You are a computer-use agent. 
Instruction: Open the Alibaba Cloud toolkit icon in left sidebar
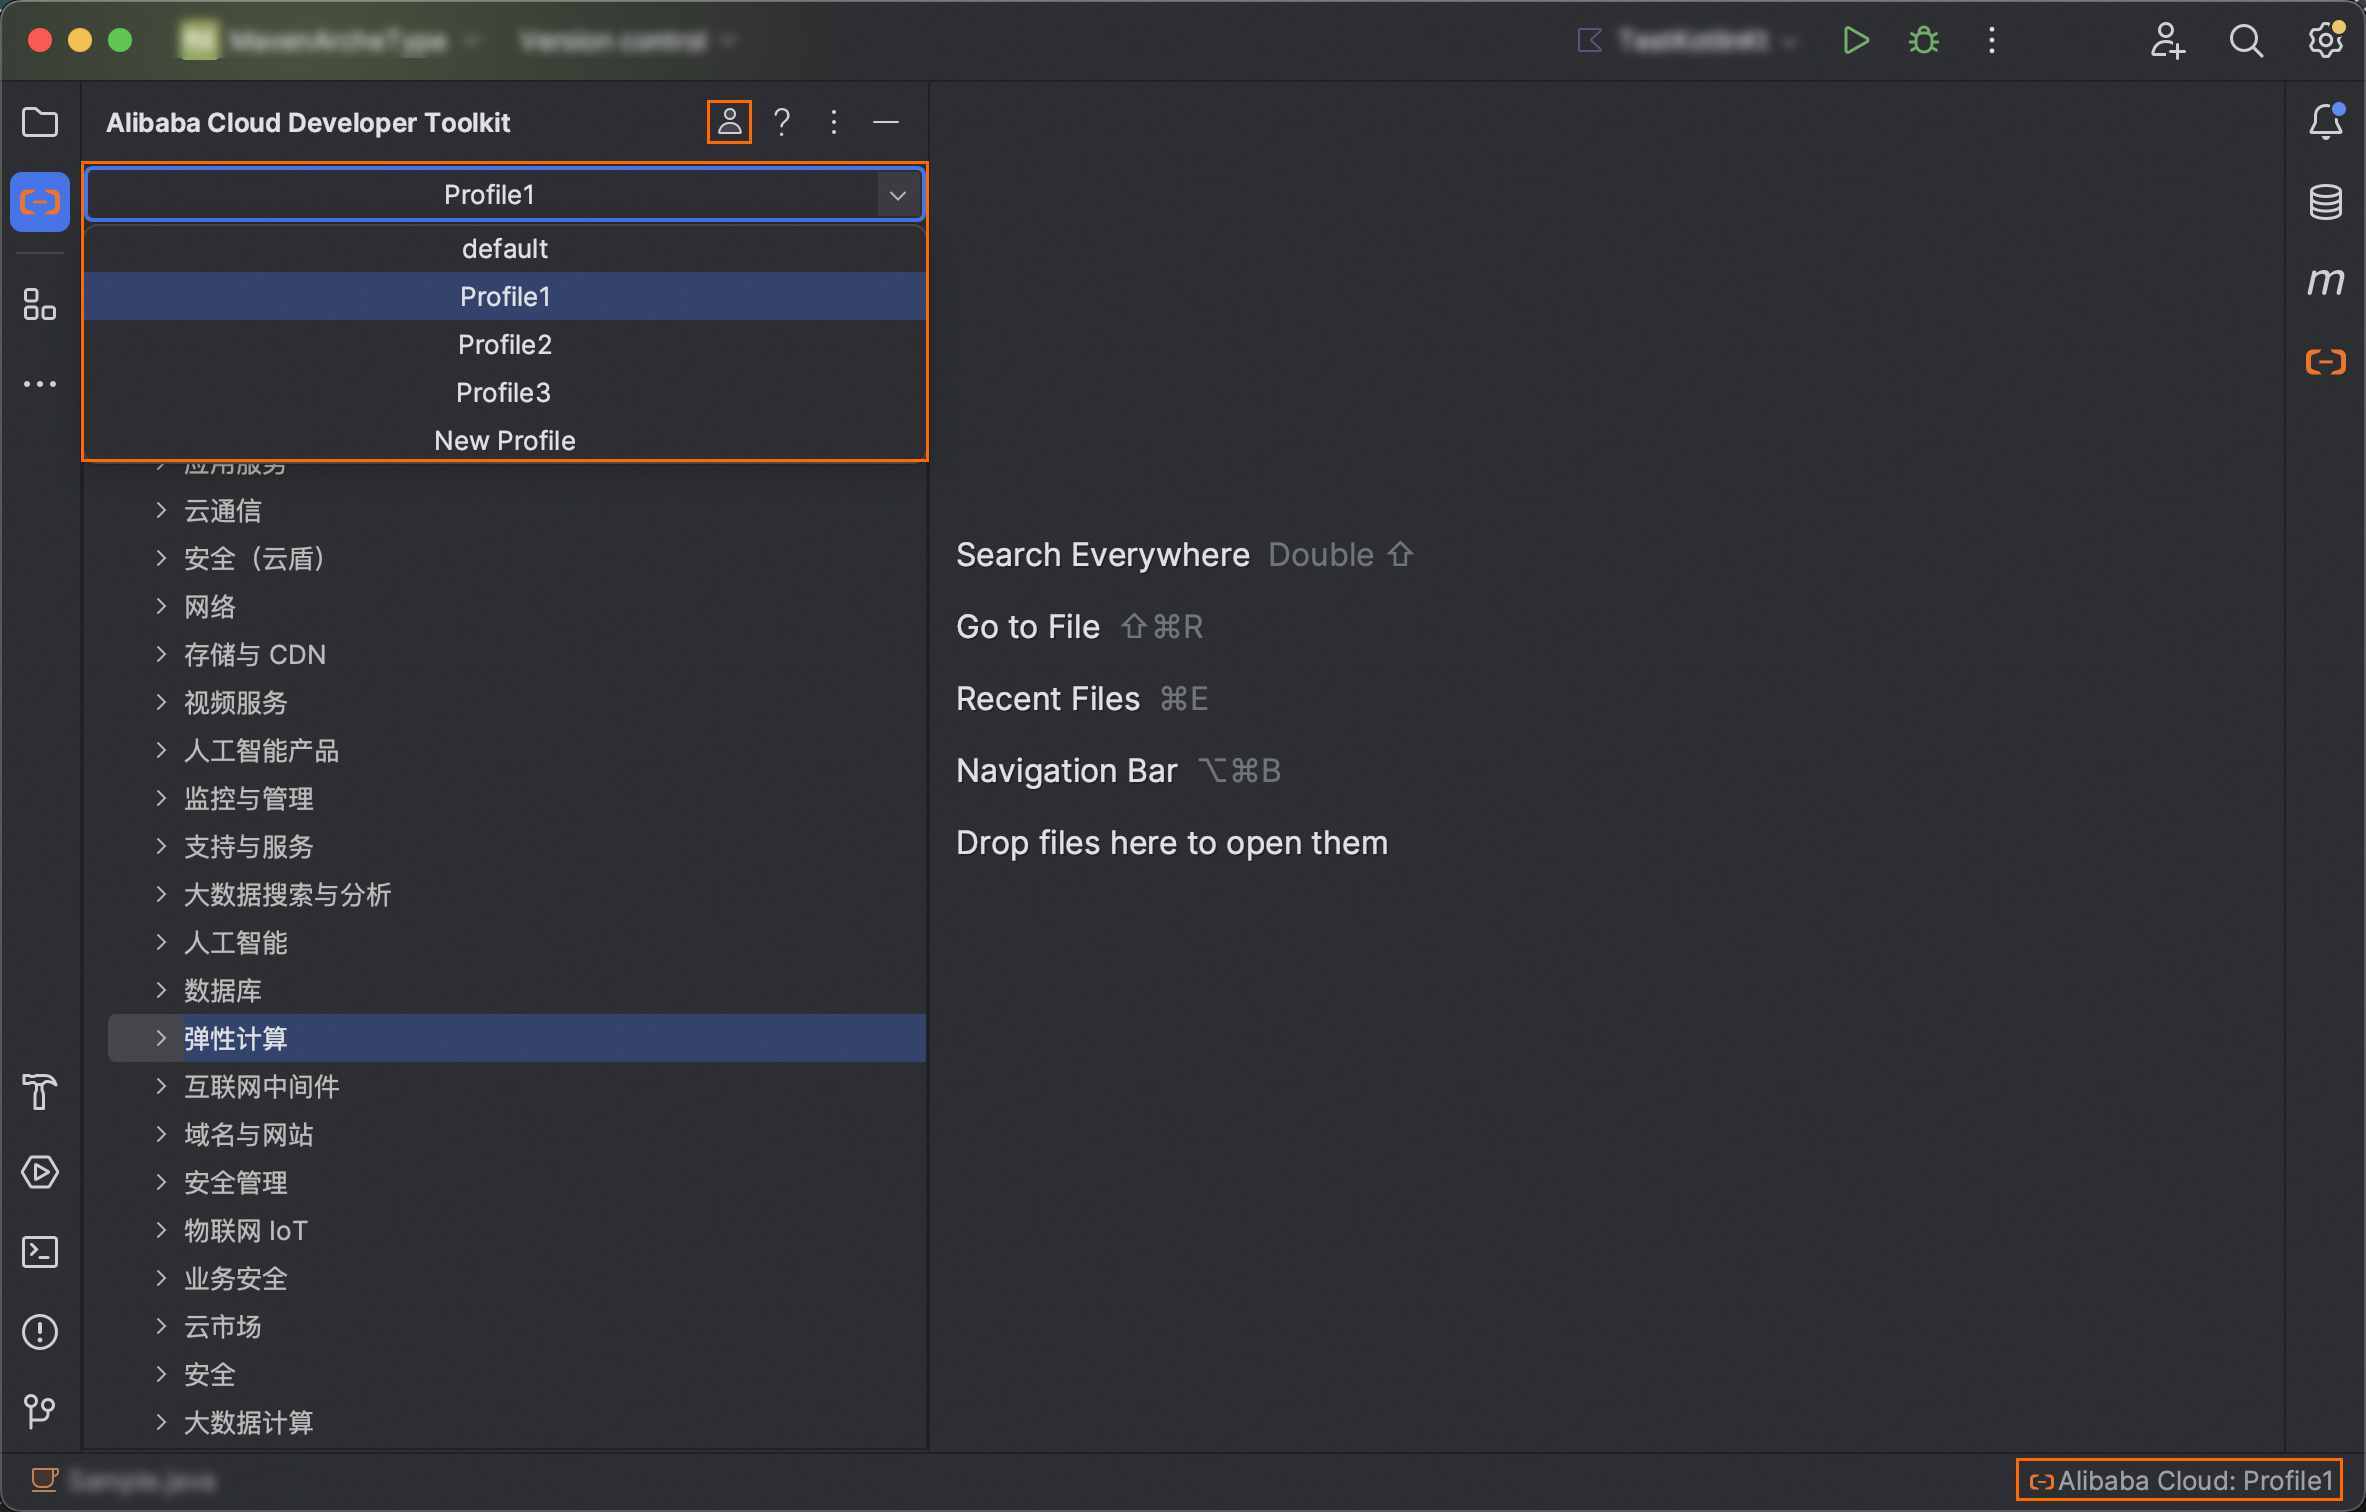tap(40, 202)
